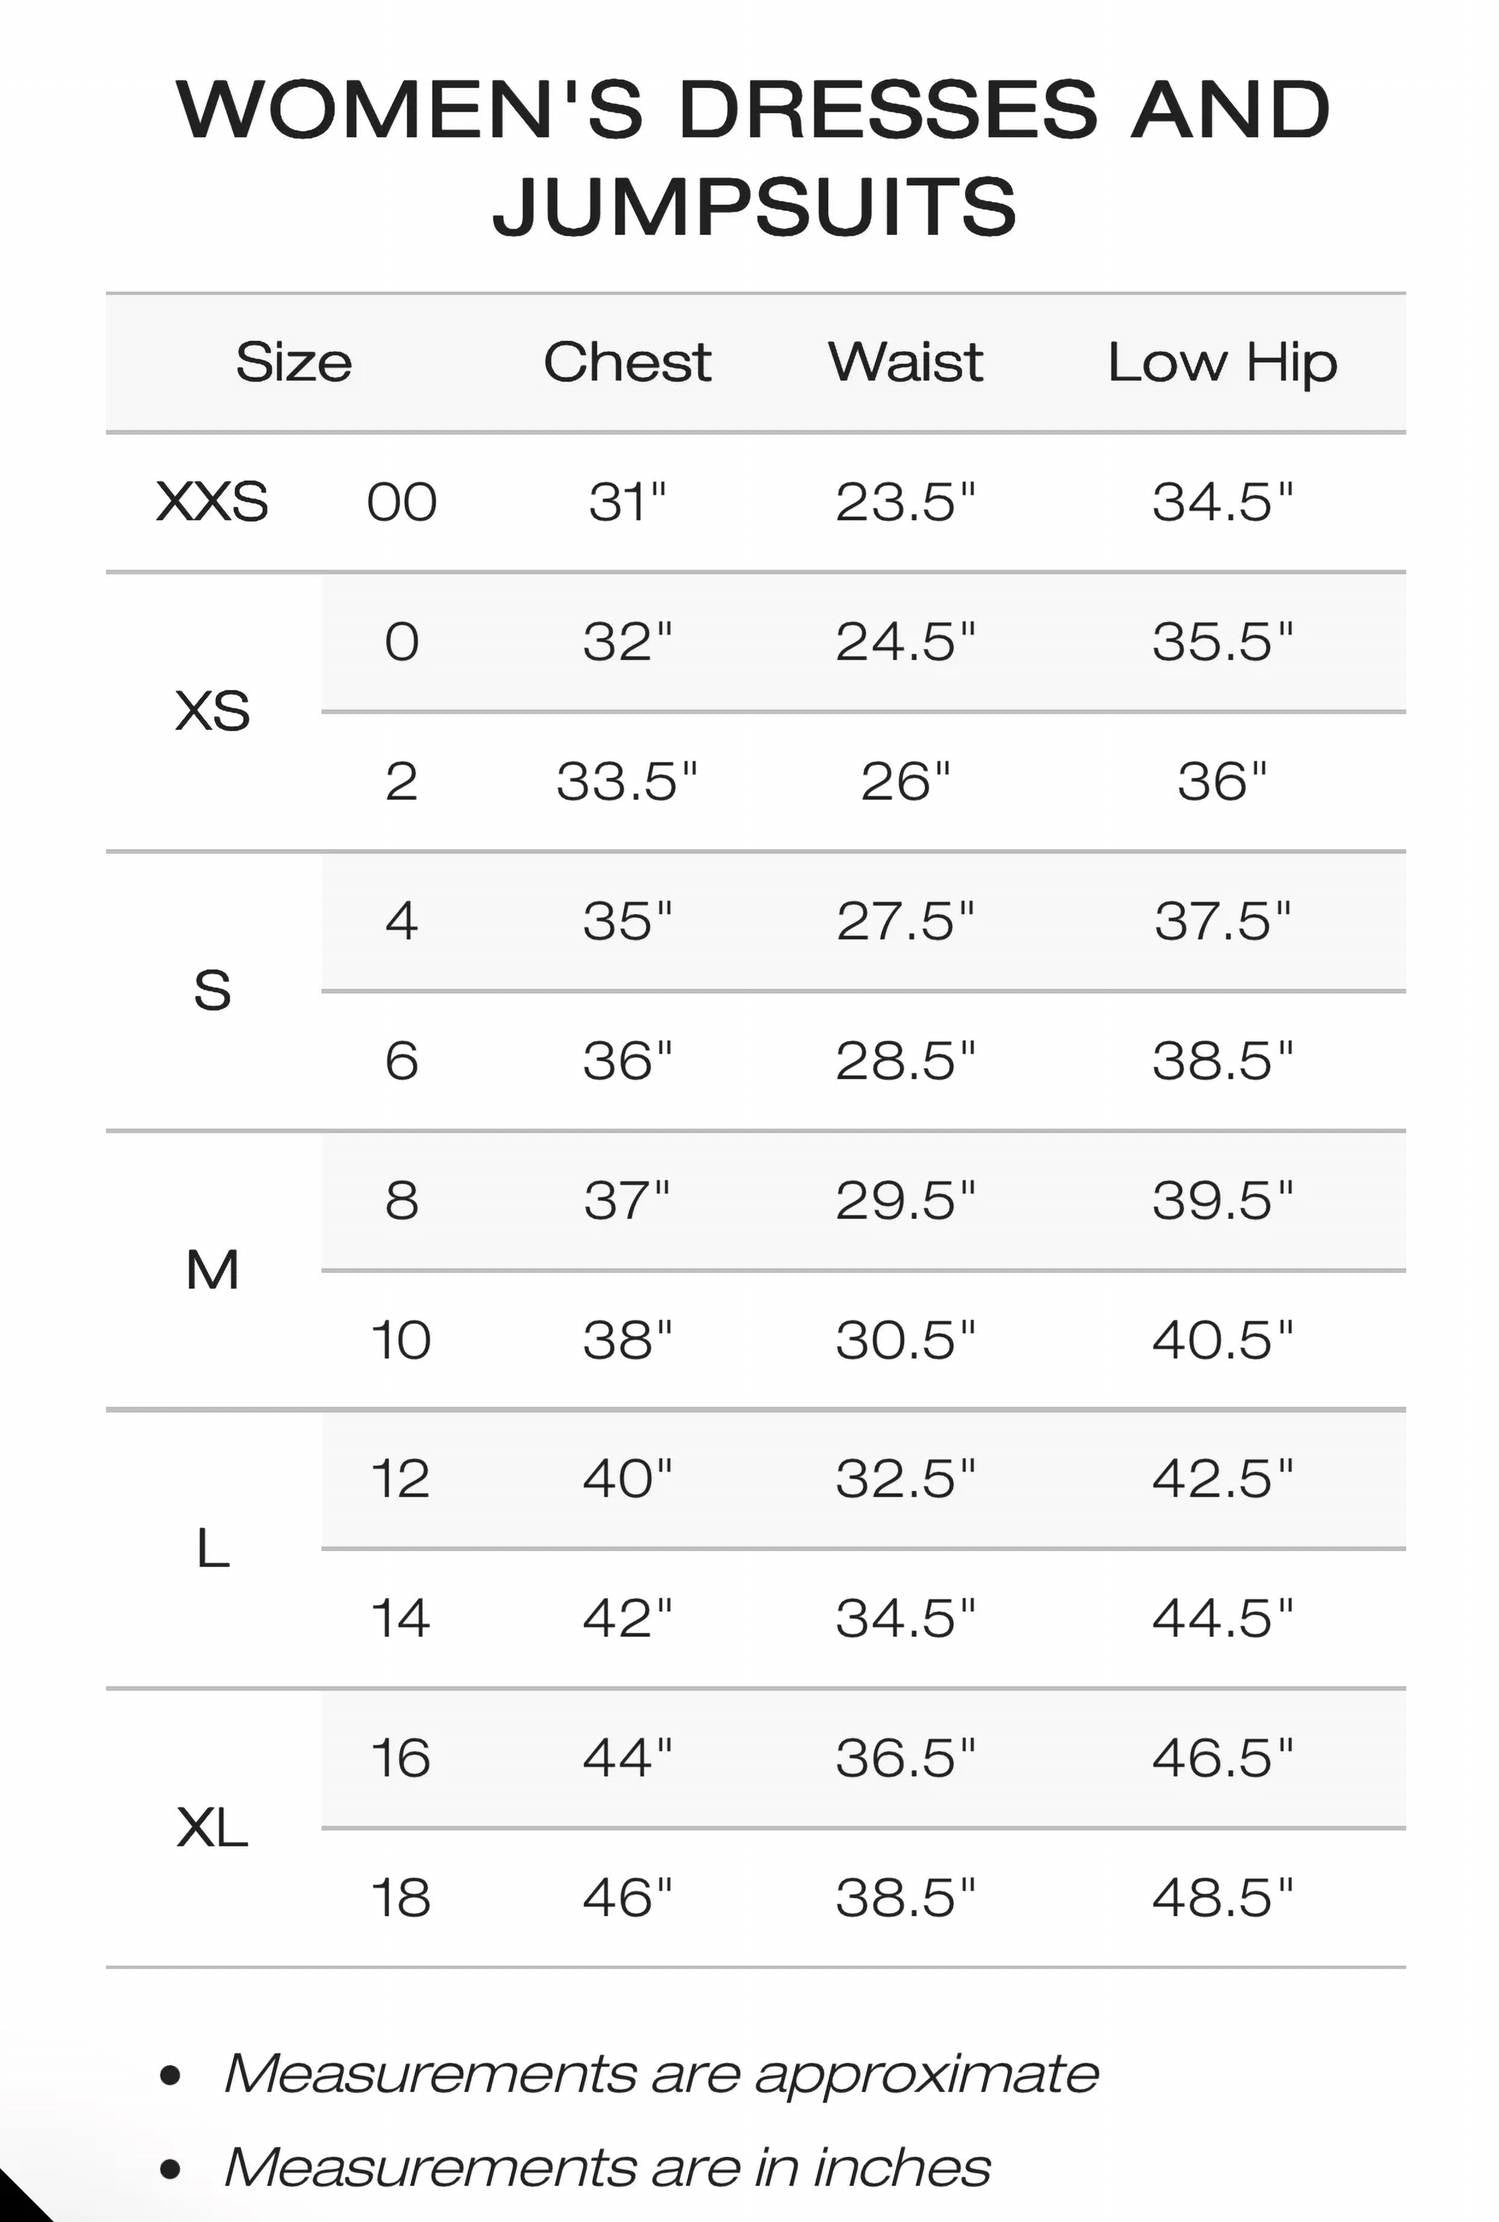Screen dimensions: 1499x2222
Task: Click the Size column header
Action: point(293,362)
